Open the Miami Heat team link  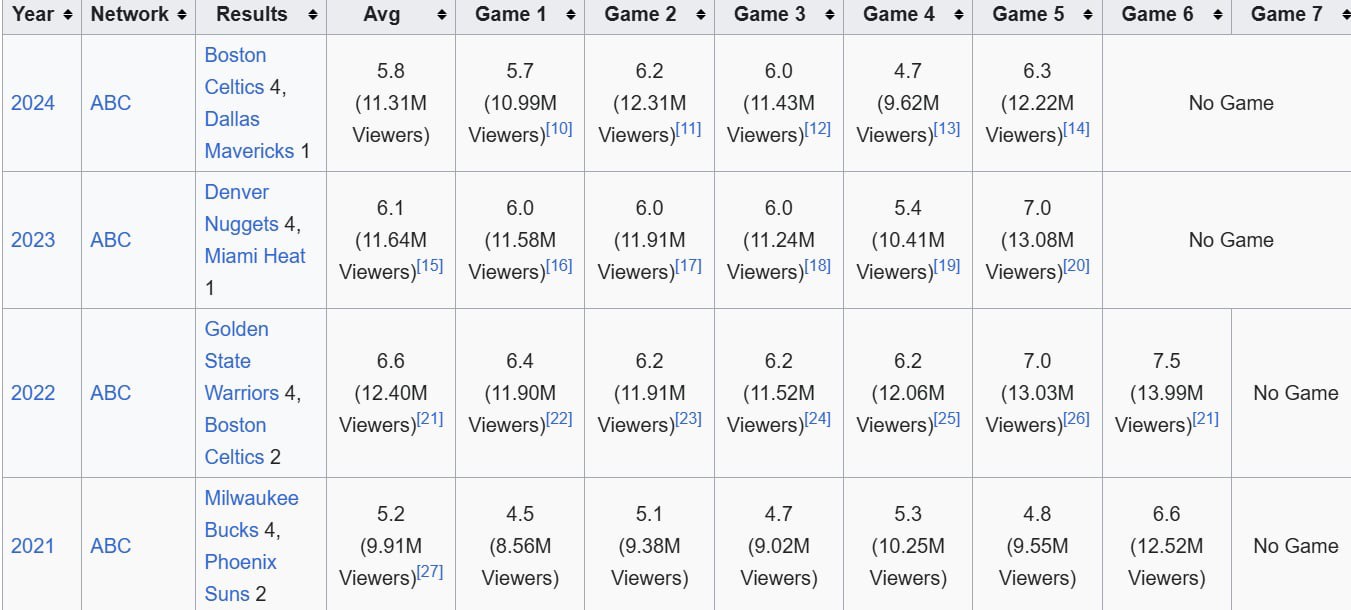point(255,256)
